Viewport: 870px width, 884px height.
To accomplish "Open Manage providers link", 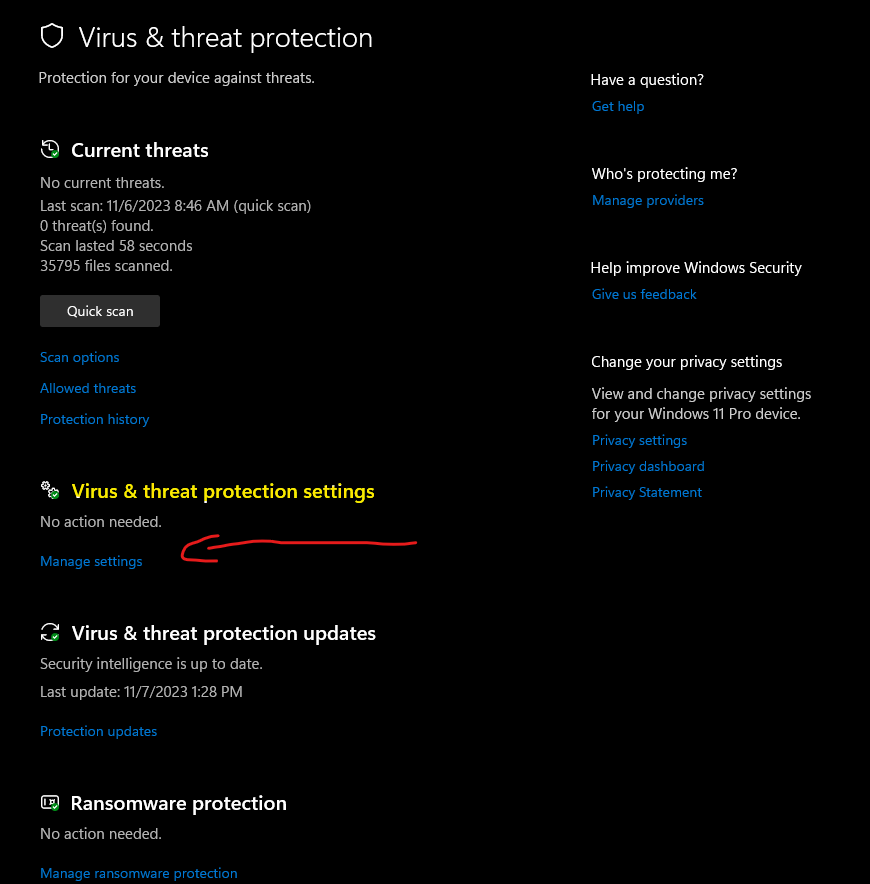I will point(648,200).
